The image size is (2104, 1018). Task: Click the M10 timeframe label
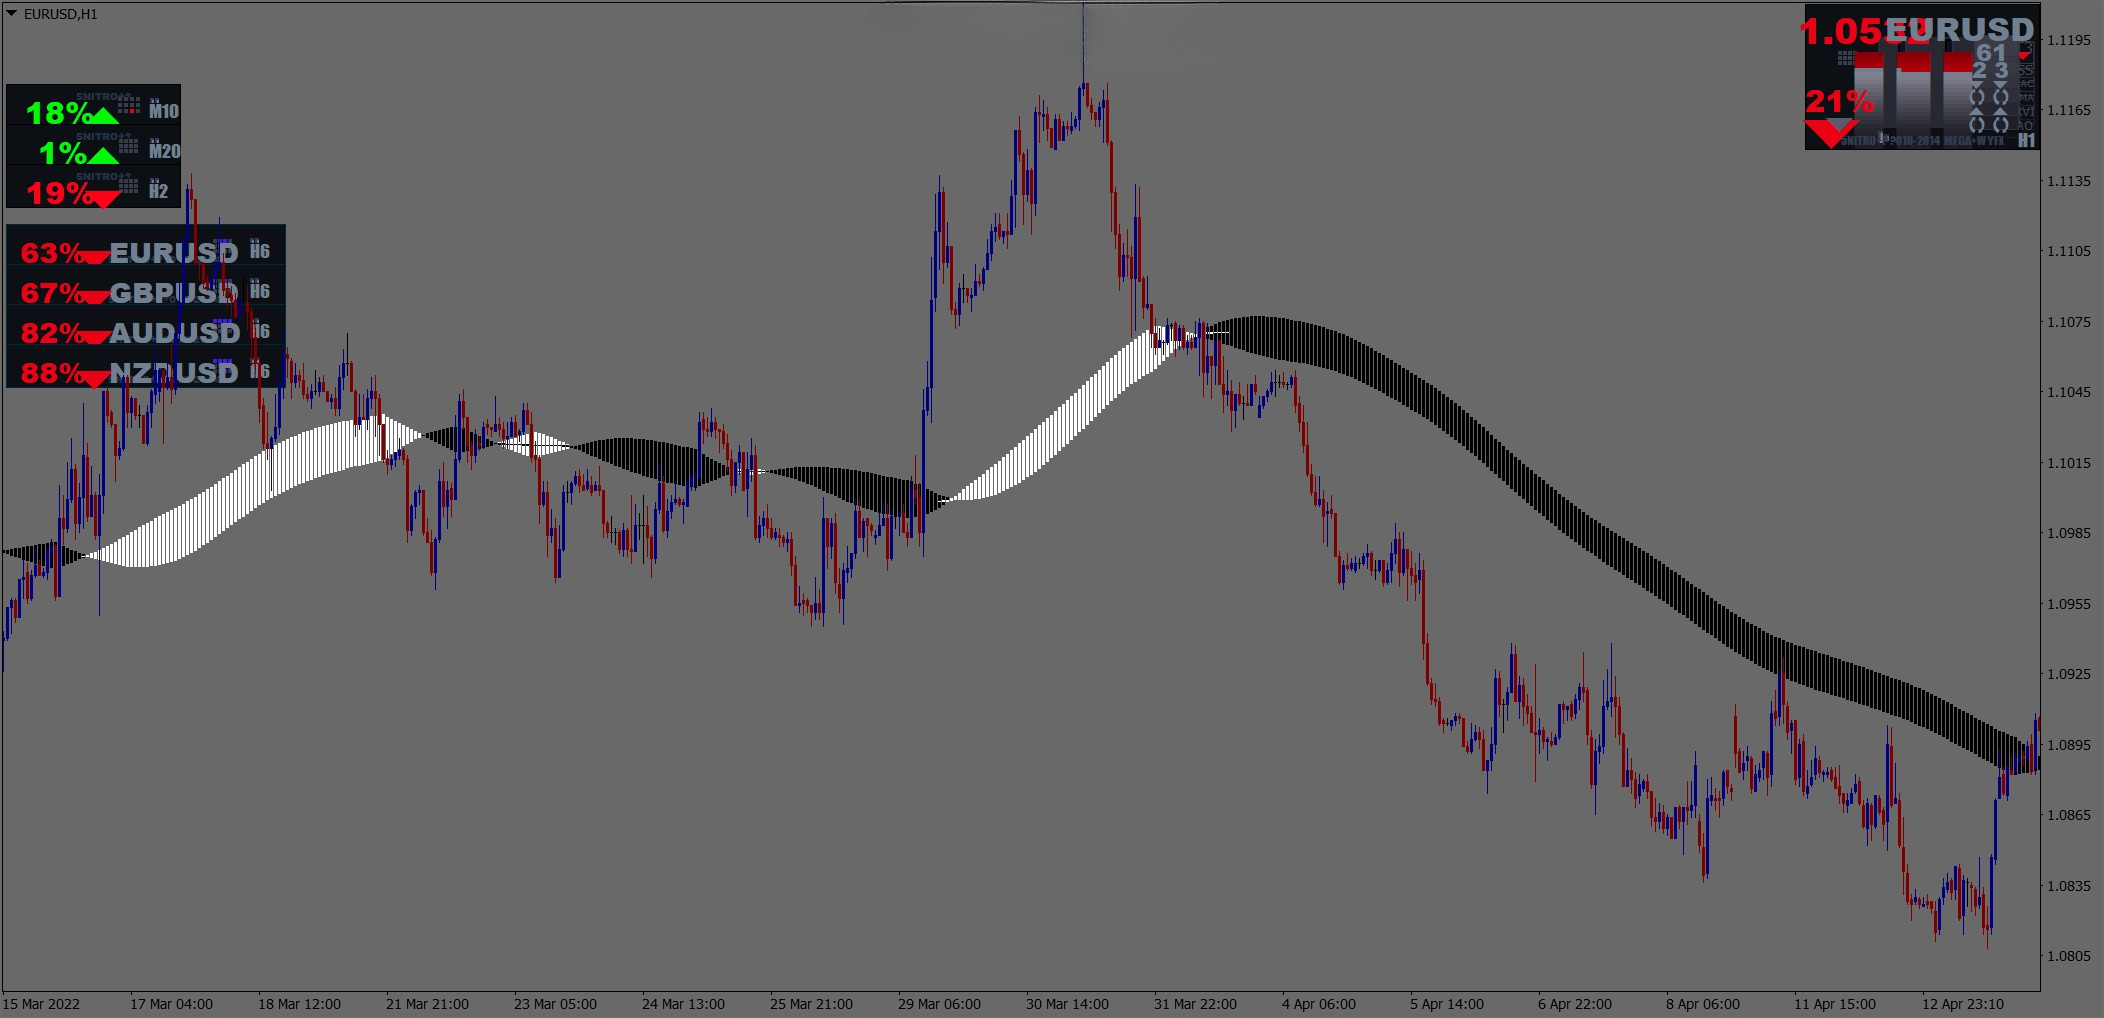164,111
